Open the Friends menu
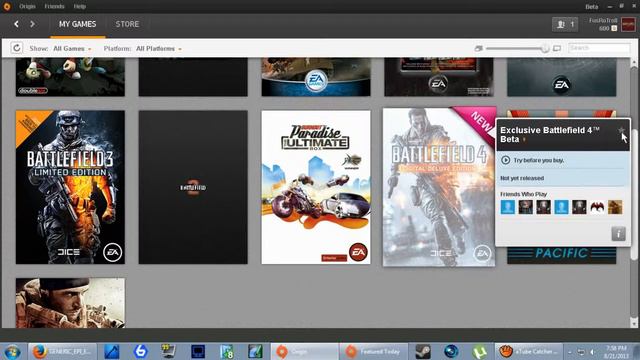640x360 pixels. (54, 7)
